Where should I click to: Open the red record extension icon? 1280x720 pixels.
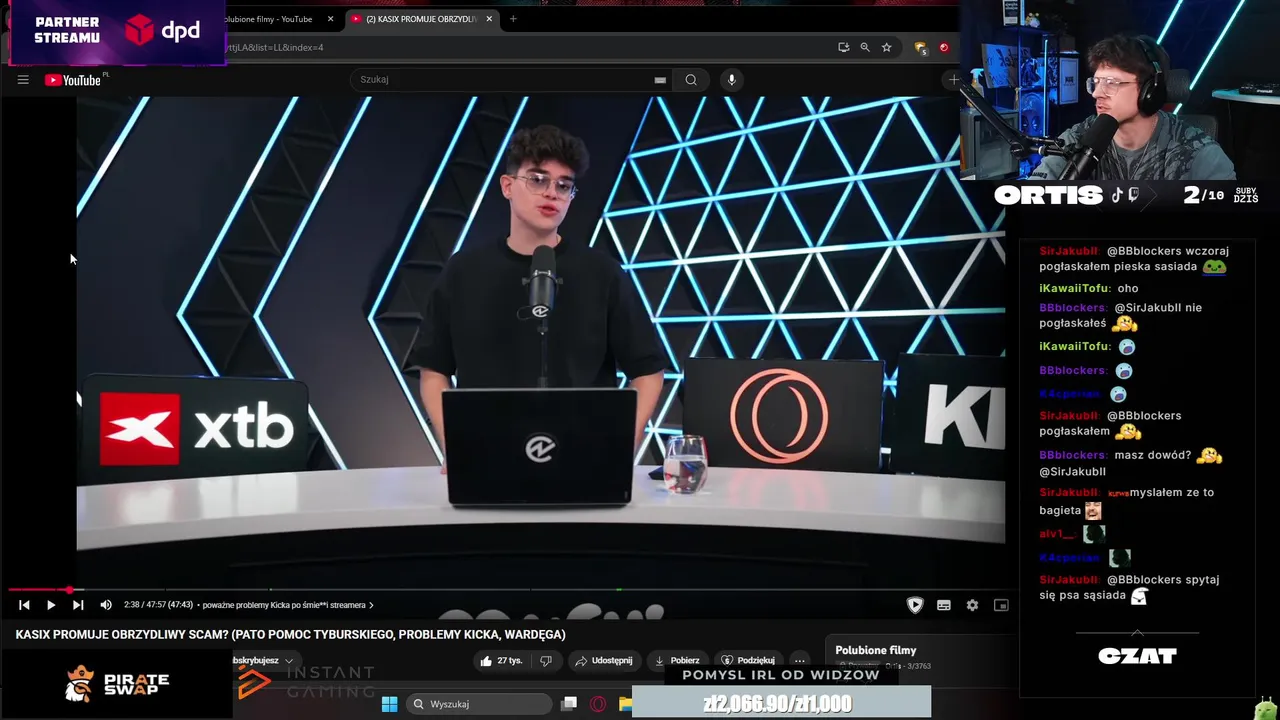tap(943, 47)
